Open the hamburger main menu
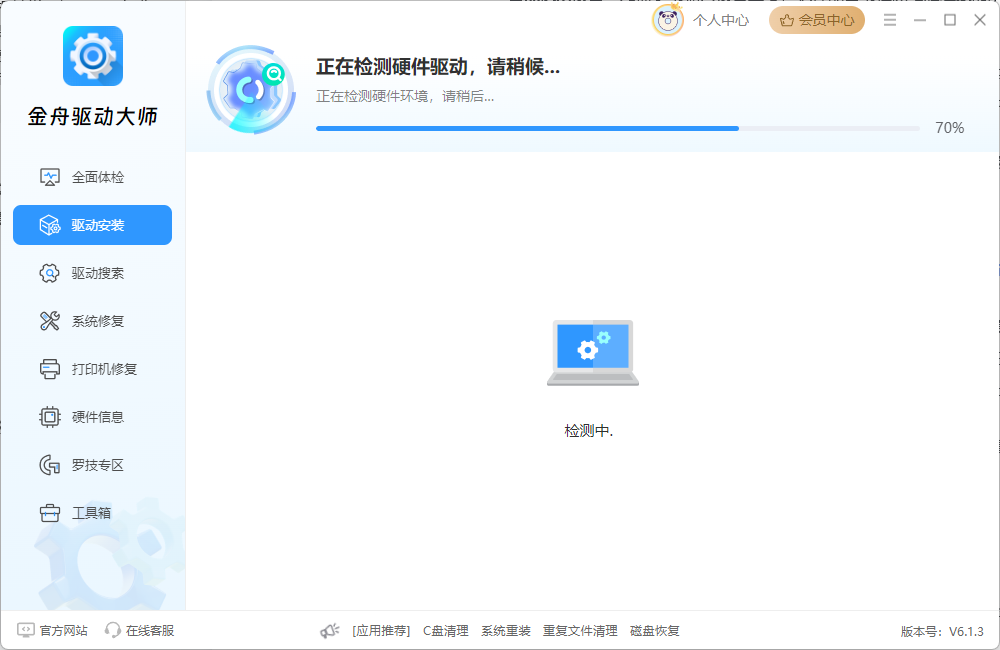 (890, 20)
